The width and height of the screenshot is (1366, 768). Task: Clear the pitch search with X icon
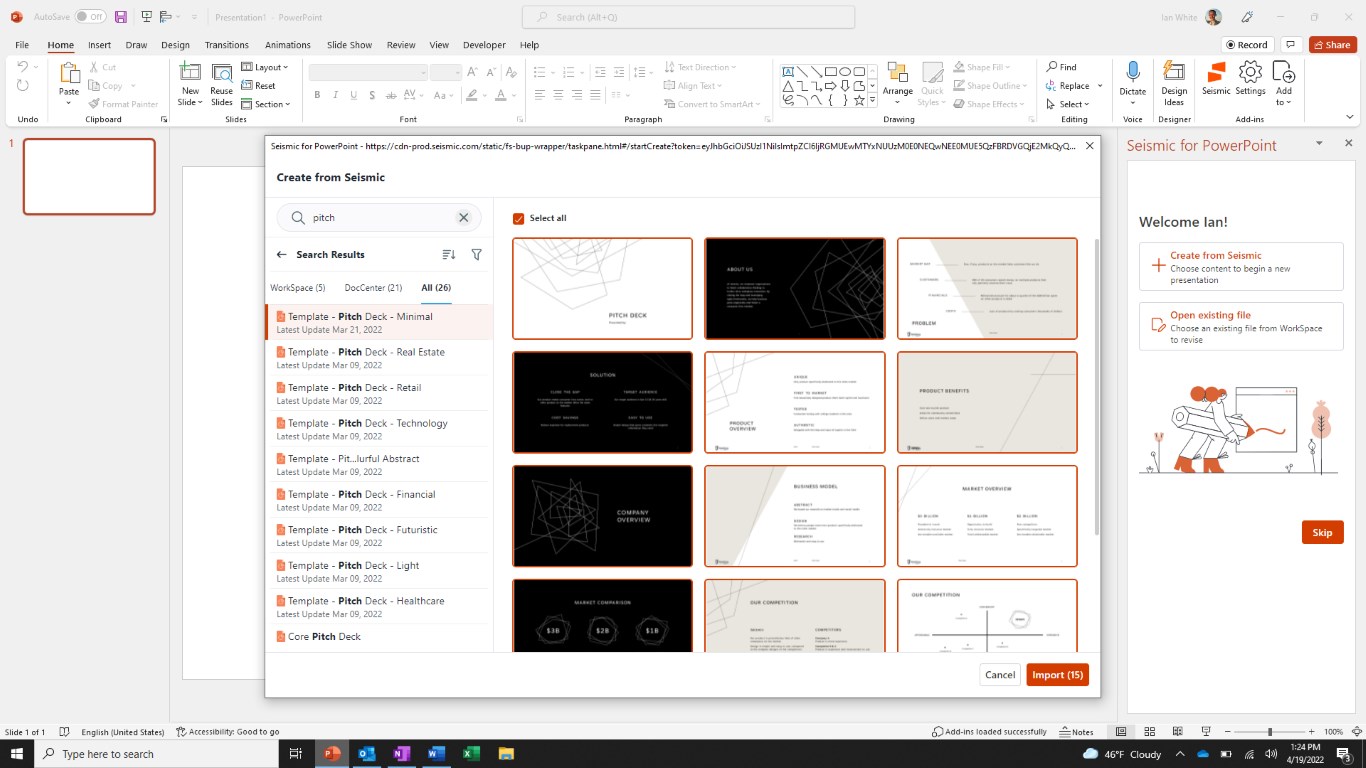(x=464, y=218)
